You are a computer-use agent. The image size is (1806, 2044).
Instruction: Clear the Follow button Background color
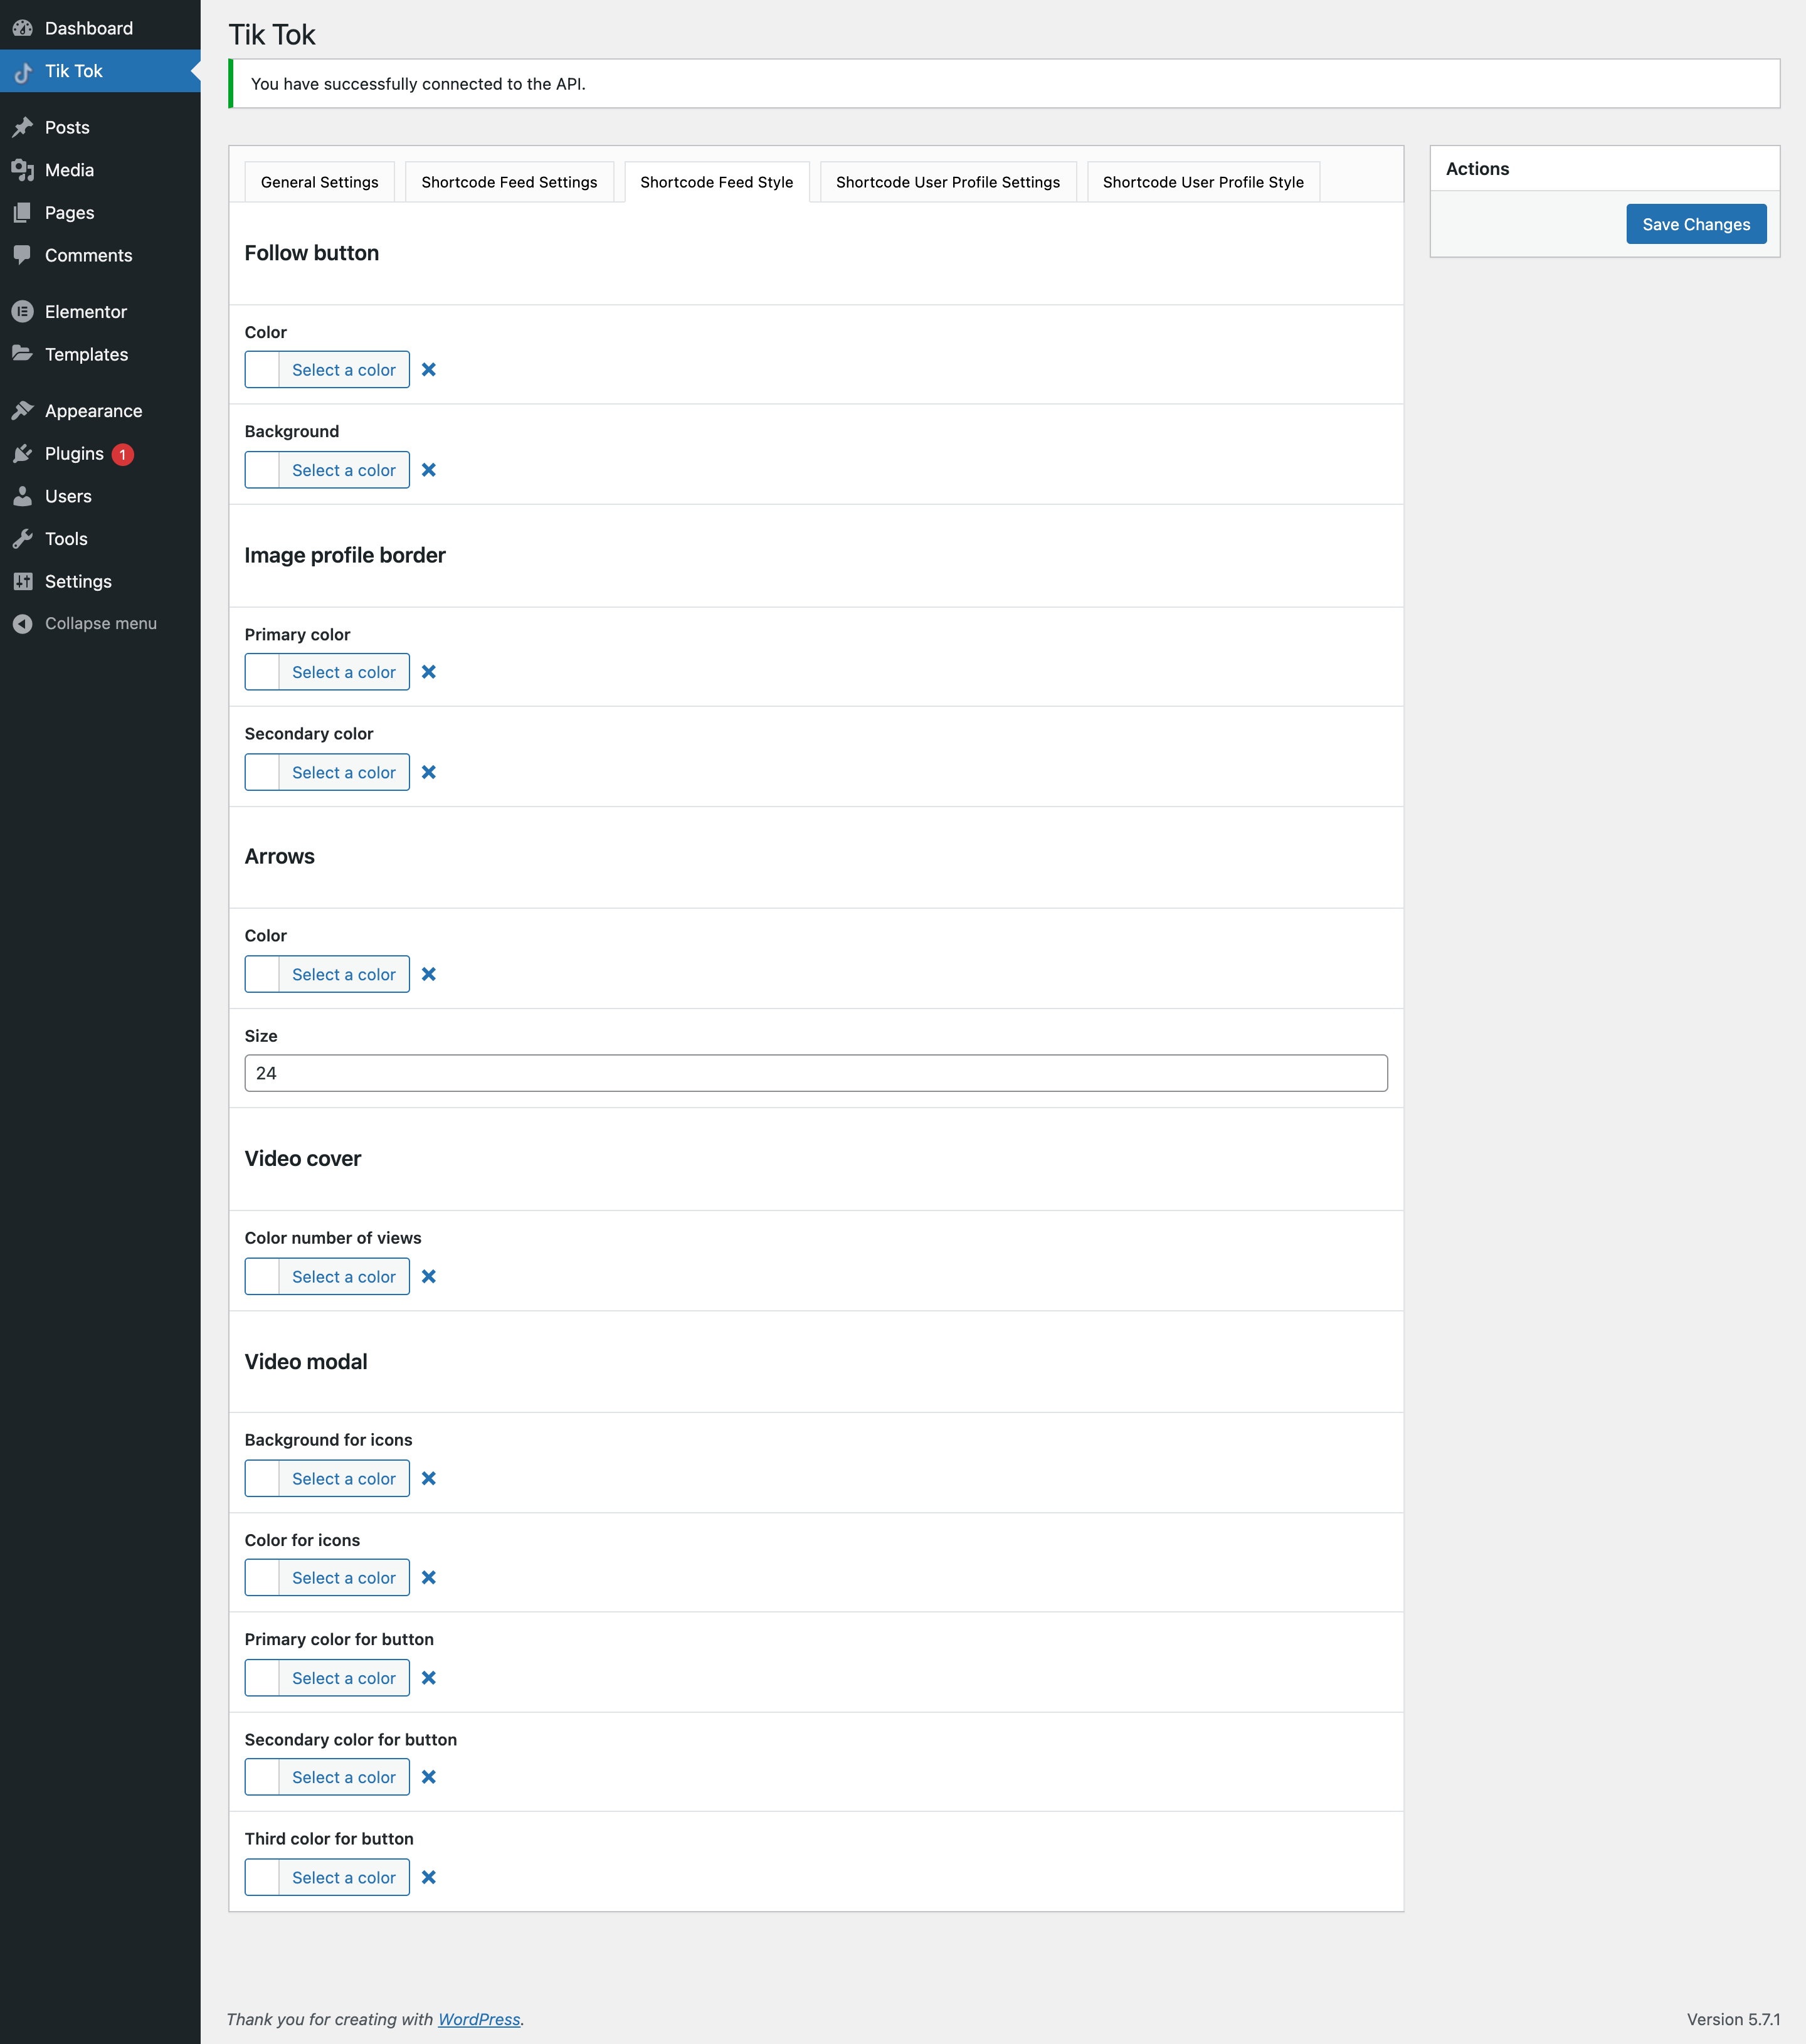(429, 470)
